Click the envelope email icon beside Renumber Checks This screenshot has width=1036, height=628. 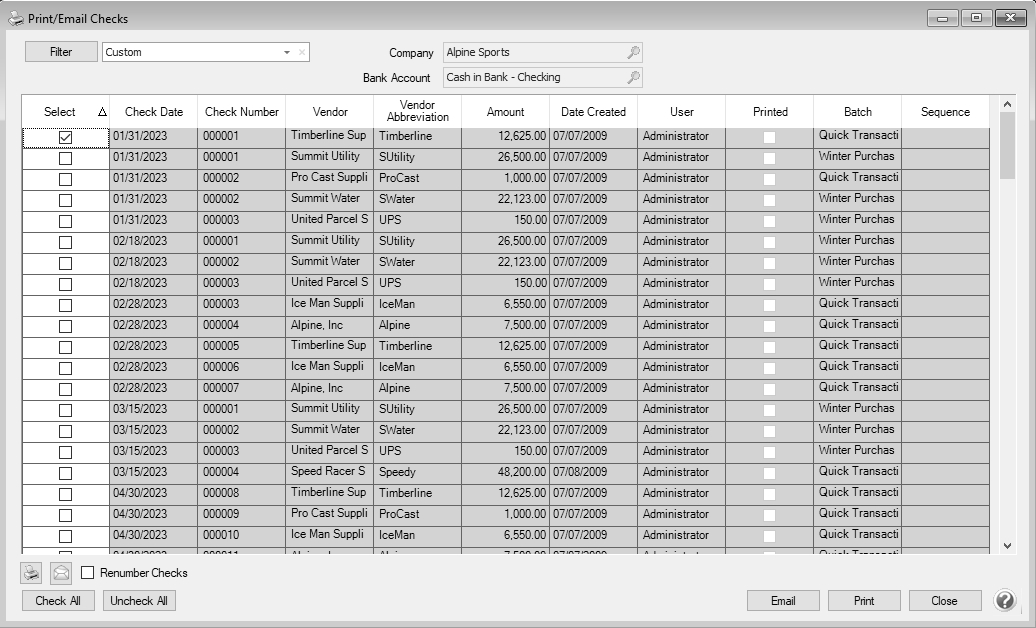pos(61,573)
